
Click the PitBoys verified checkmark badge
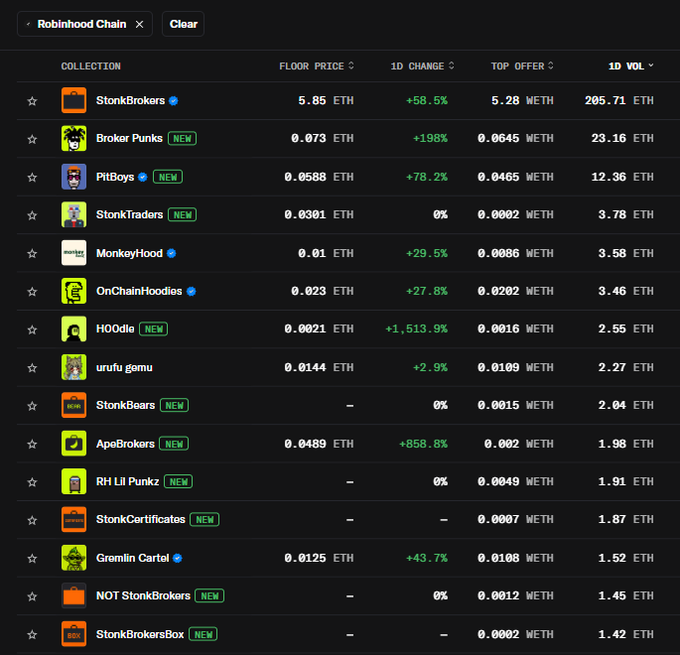[143, 177]
